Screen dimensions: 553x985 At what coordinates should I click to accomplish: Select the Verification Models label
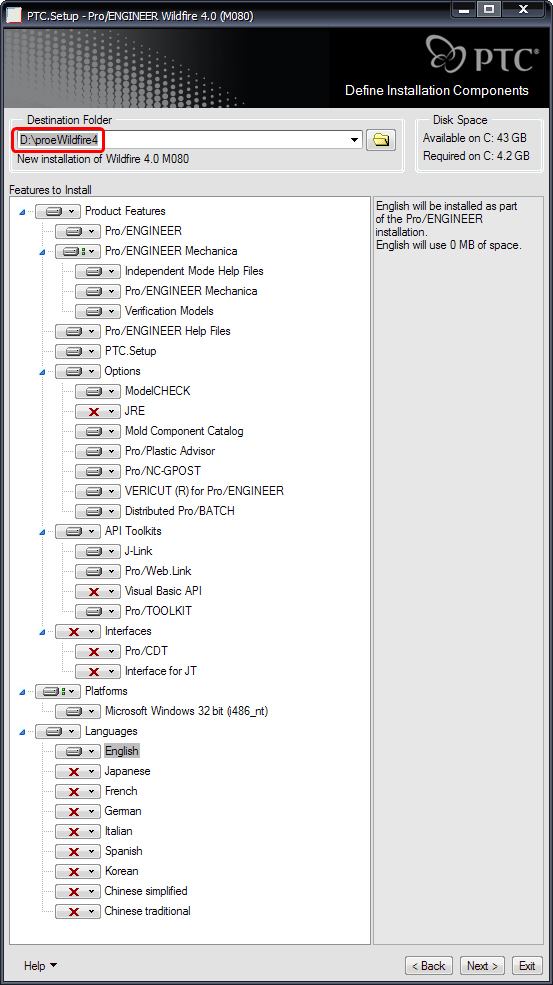(169, 311)
